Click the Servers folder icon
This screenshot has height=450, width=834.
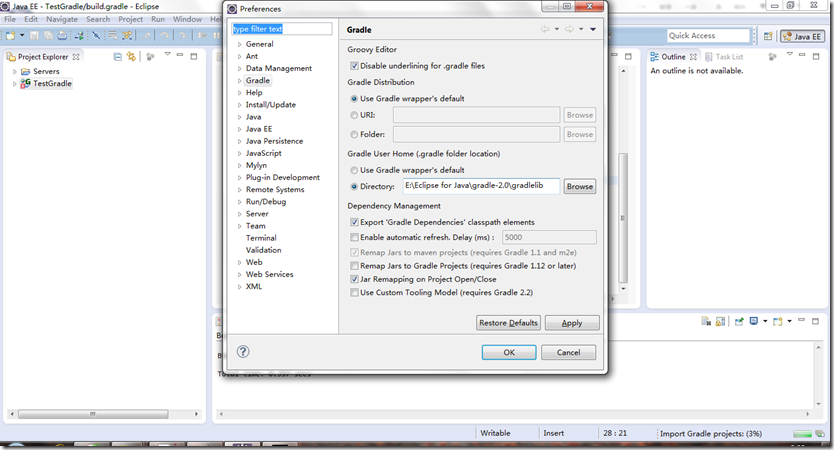[x=25, y=71]
